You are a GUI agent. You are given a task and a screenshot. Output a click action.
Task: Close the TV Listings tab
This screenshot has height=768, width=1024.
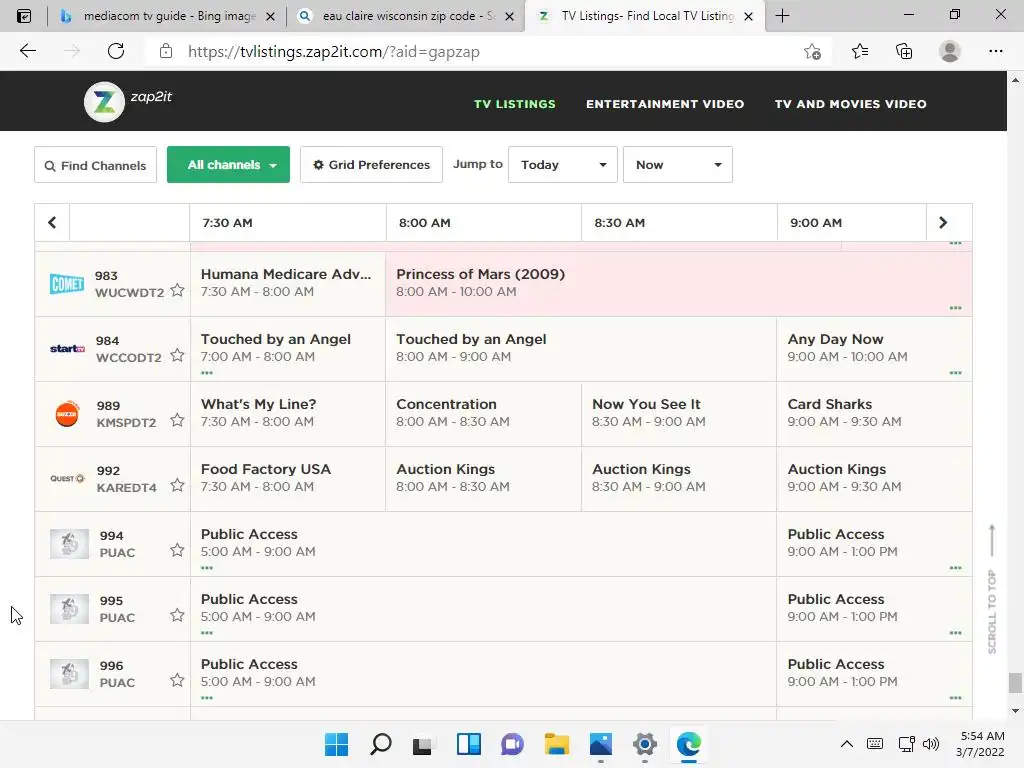(x=749, y=17)
